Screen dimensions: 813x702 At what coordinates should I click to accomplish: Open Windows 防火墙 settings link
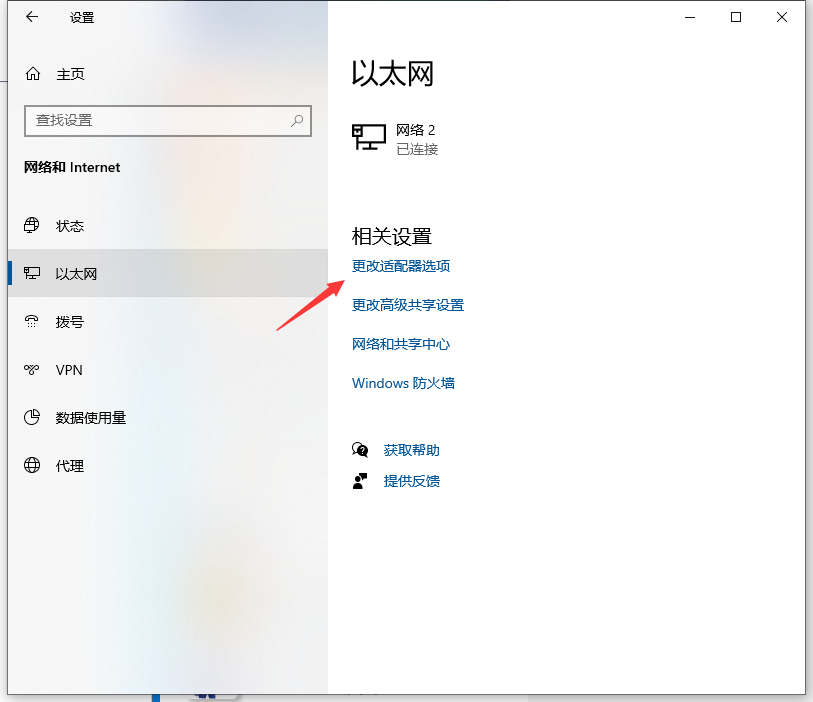point(403,383)
